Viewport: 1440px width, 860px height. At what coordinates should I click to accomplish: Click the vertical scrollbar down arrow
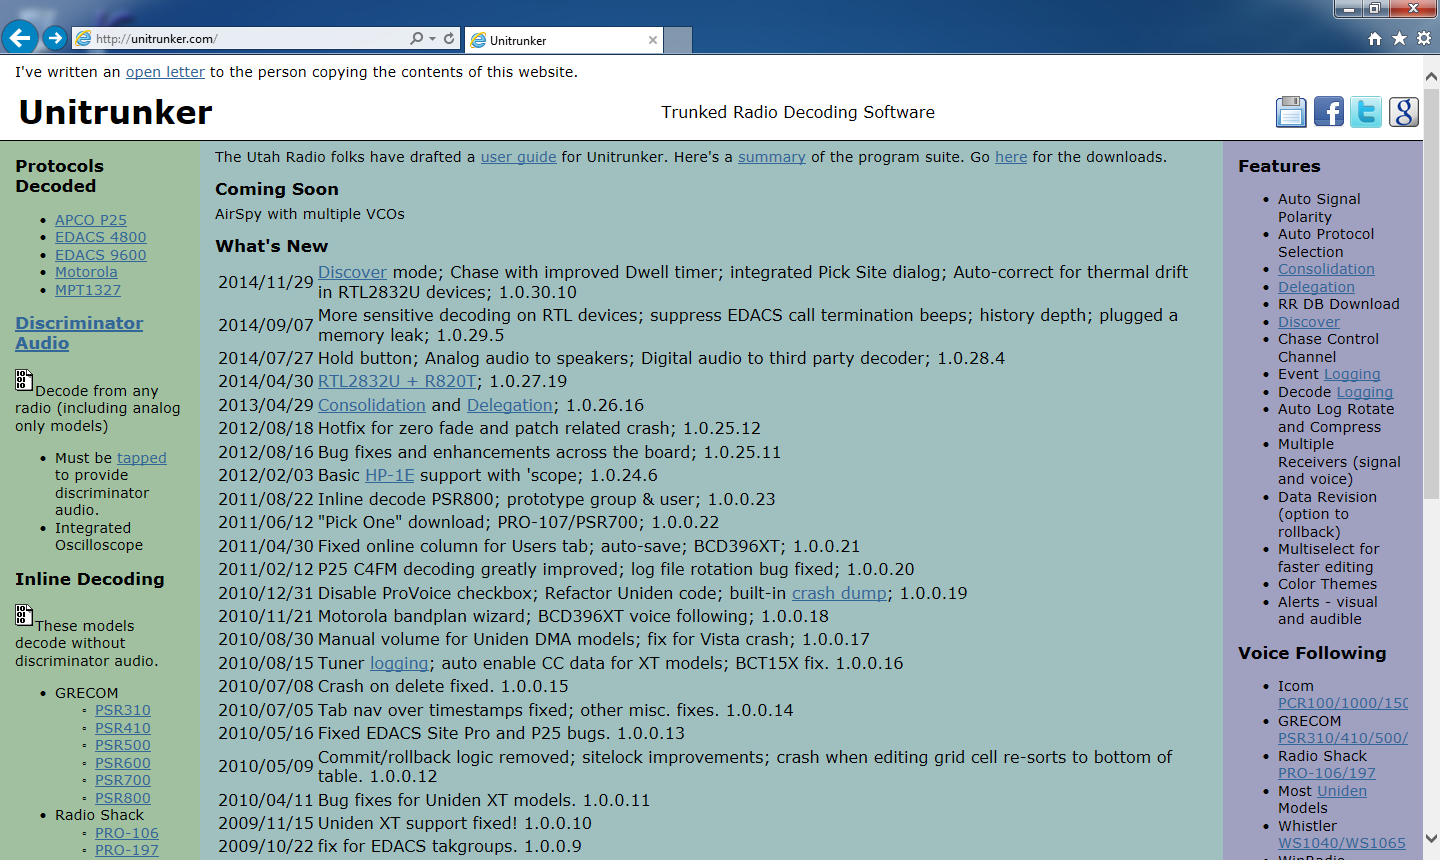(1431, 839)
